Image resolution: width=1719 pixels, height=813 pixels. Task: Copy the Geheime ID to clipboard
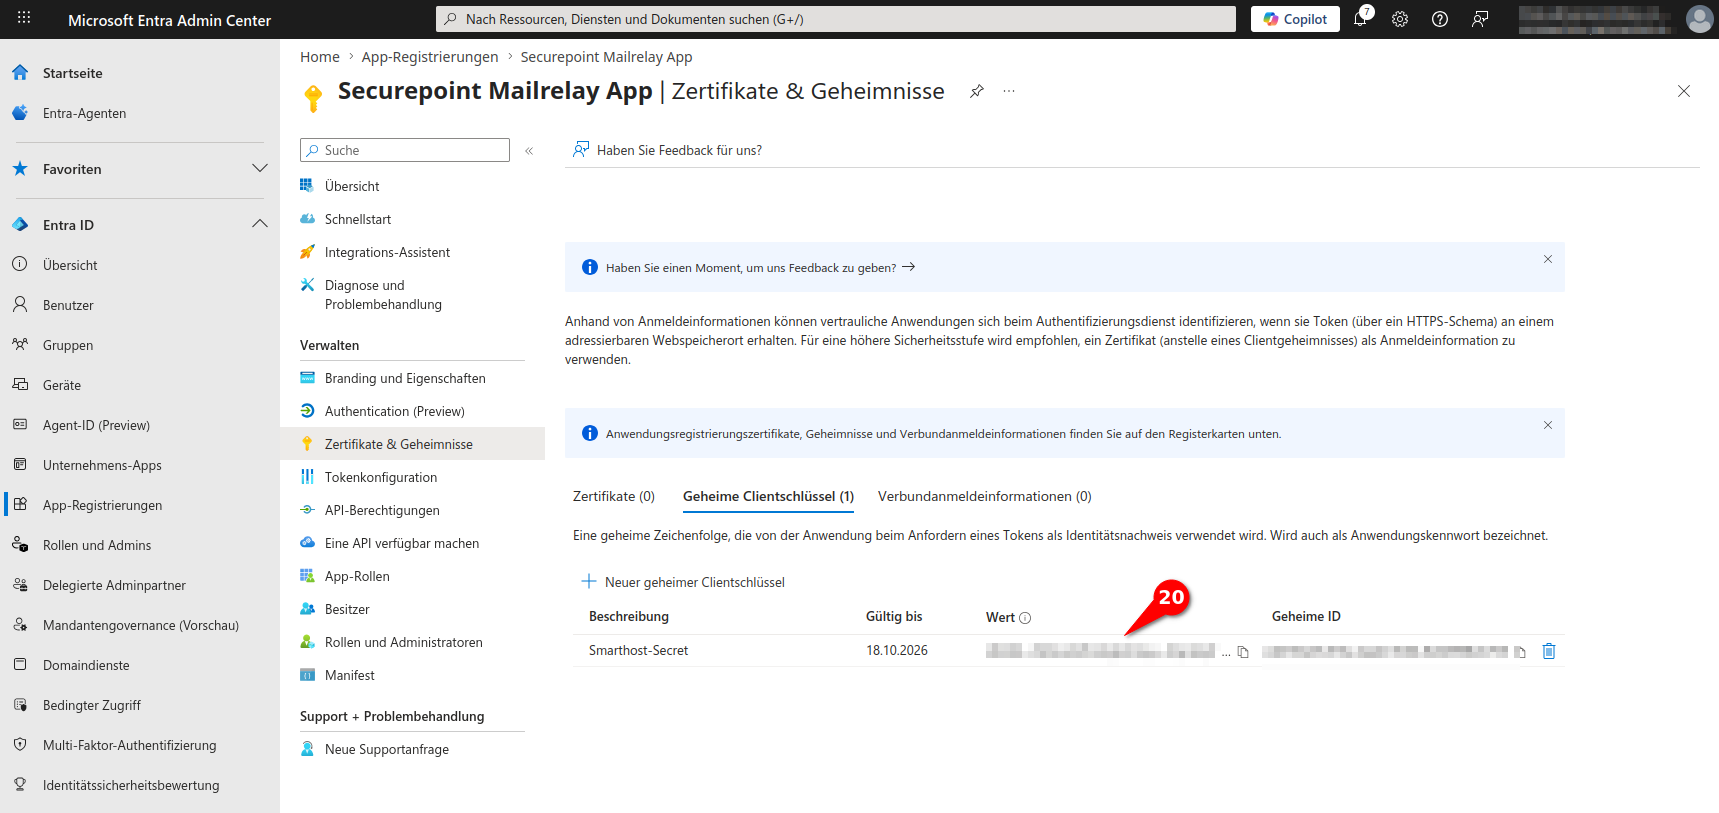point(1520,652)
